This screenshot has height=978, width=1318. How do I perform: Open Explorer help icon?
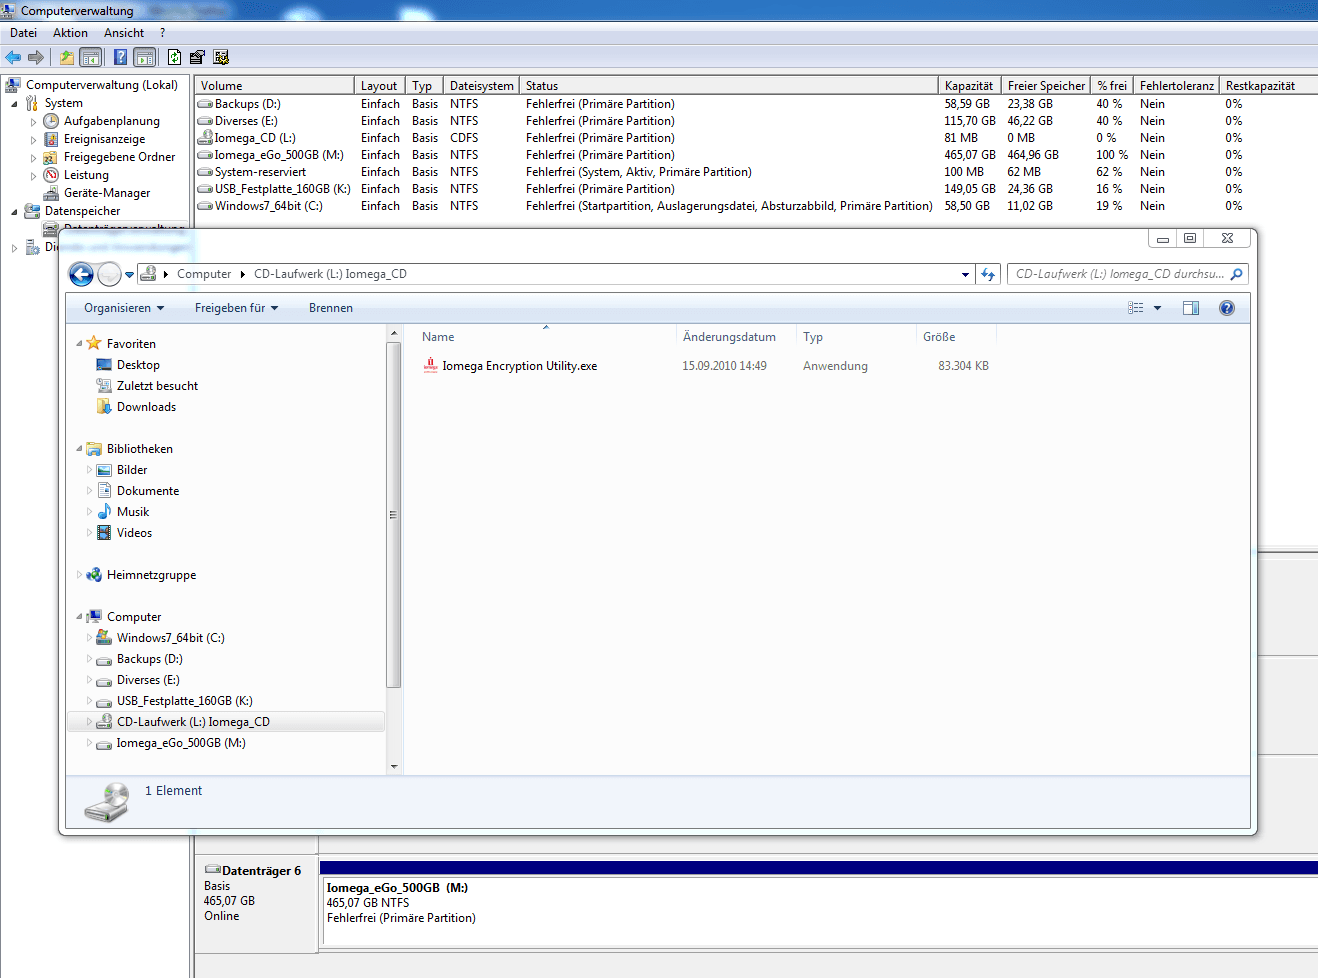[1227, 308]
